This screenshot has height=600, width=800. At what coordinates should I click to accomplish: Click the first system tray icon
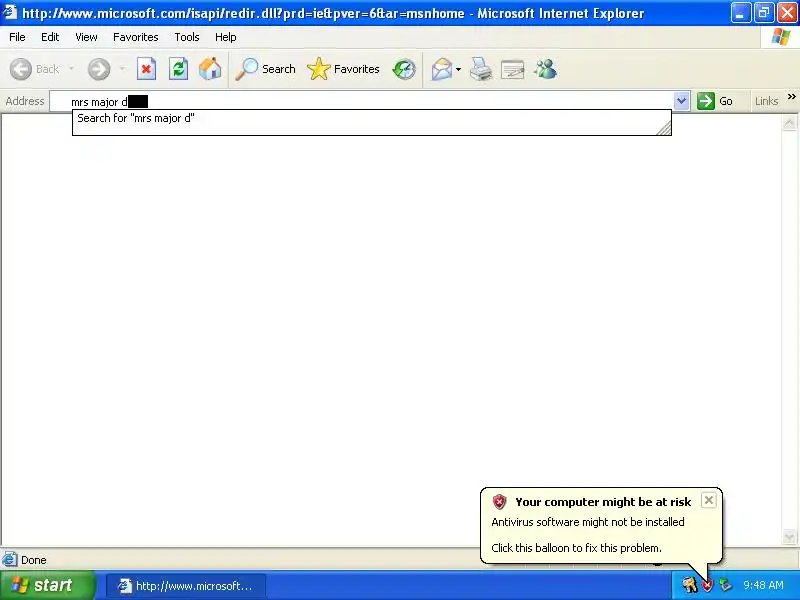tap(690, 585)
